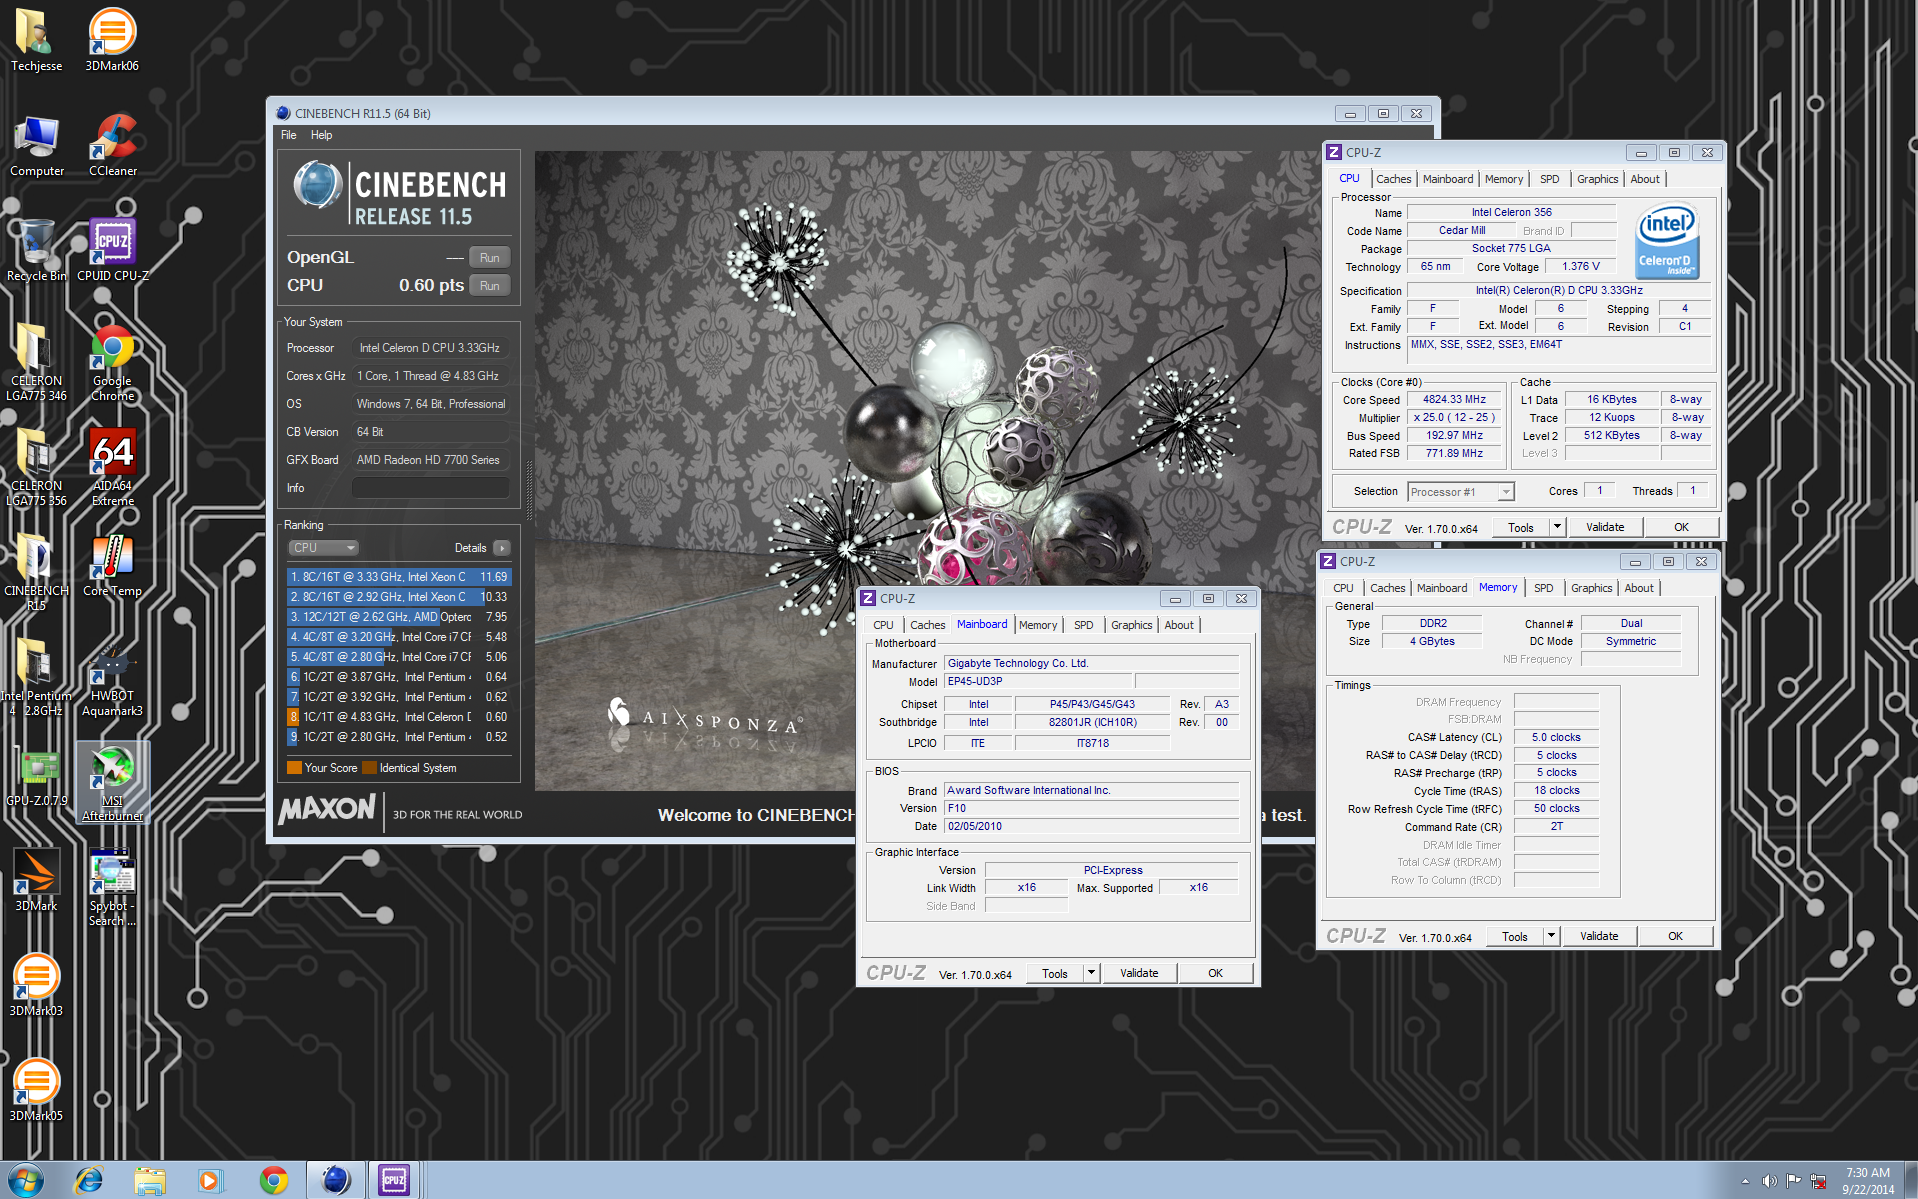Launch the CCleaner desktop shortcut
1918x1199 pixels.
click(112, 145)
